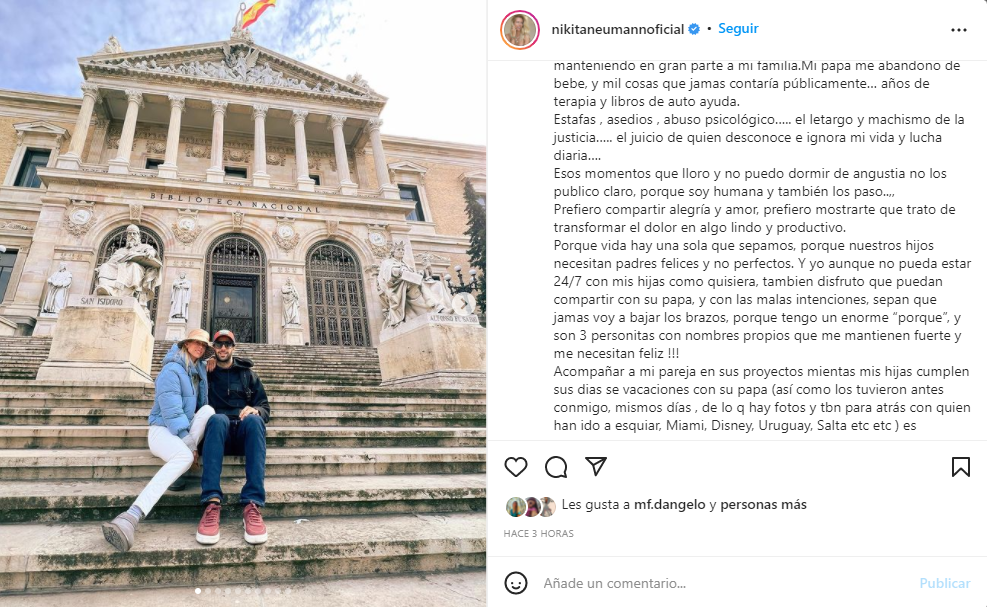Follow the account with Seguir

tap(738, 28)
